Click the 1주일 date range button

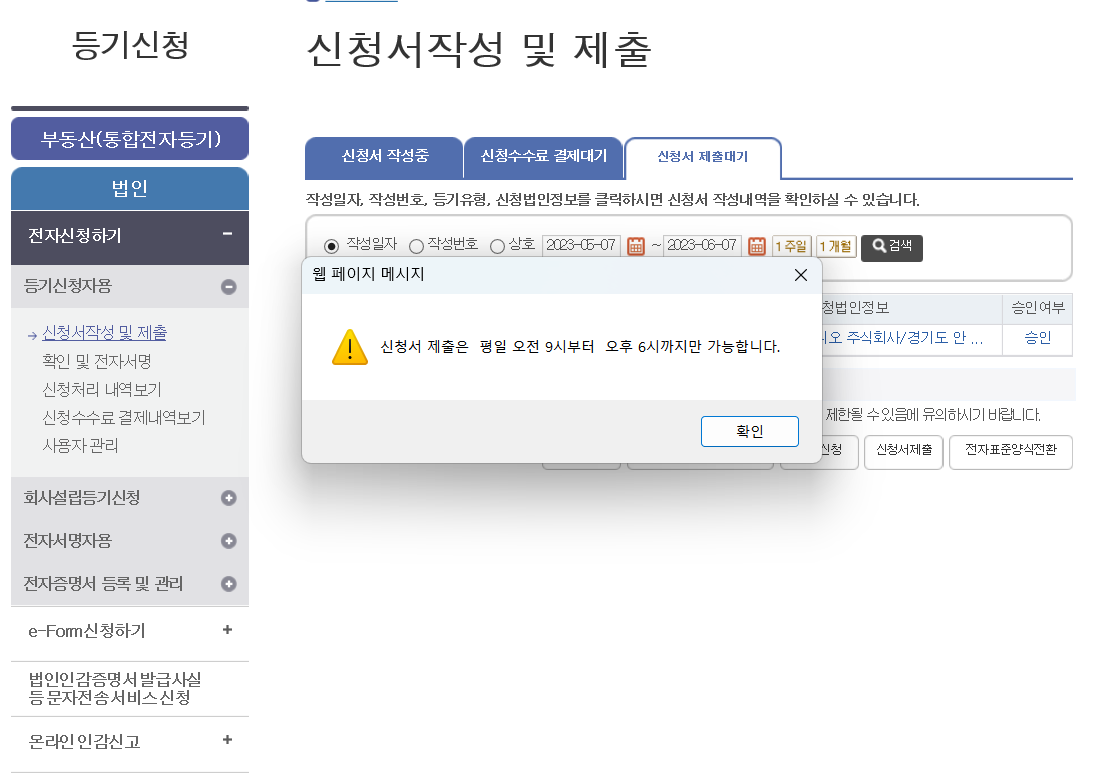tap(792, 244)
